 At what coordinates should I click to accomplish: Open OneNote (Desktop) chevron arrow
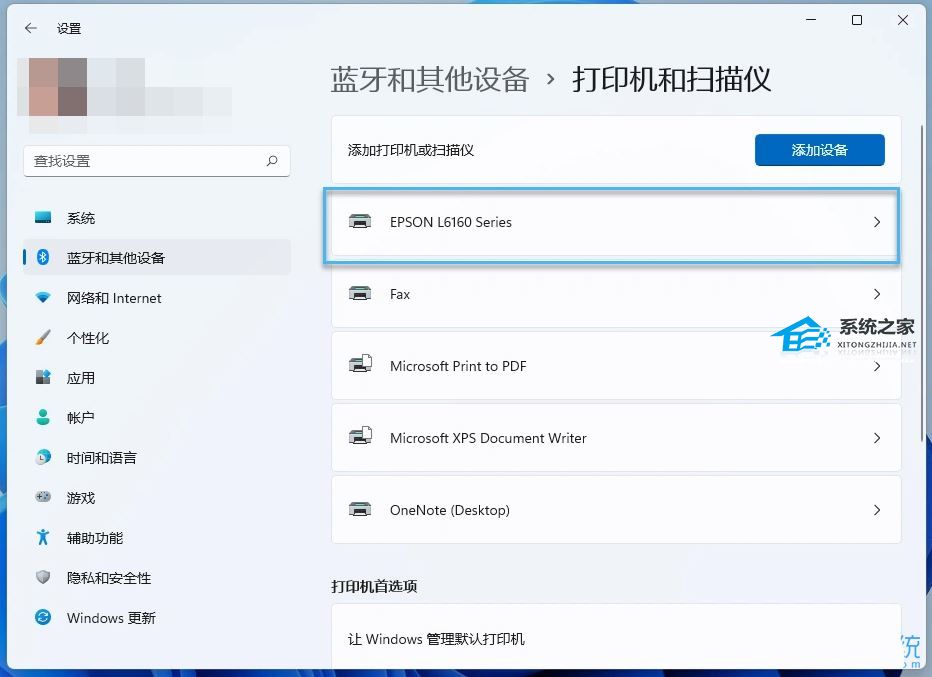877,510
